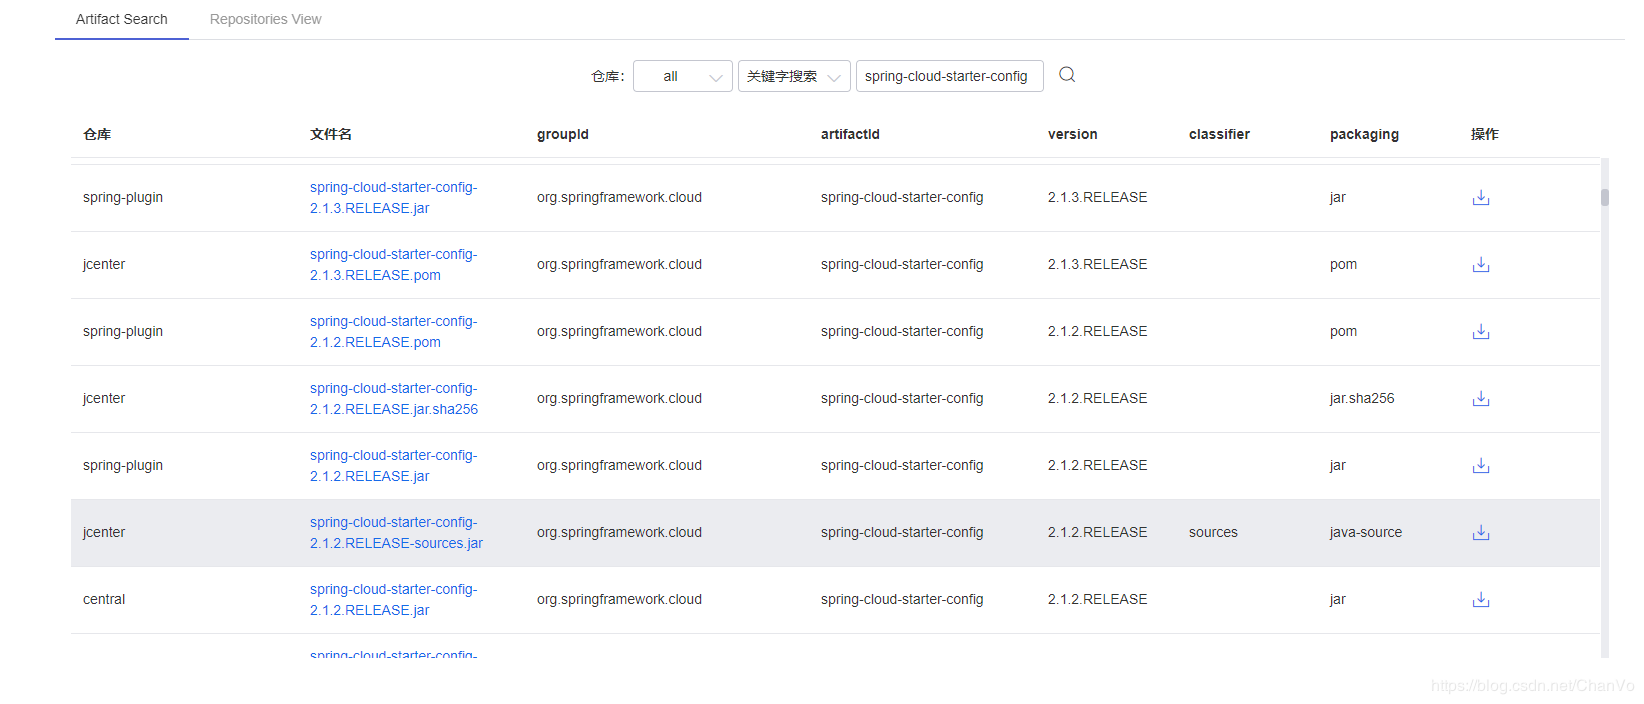The image size is (1644, 704).
Task: Open the jcenter 2.1.3.RELEASE.pom file link
Action: click(393, 265)
